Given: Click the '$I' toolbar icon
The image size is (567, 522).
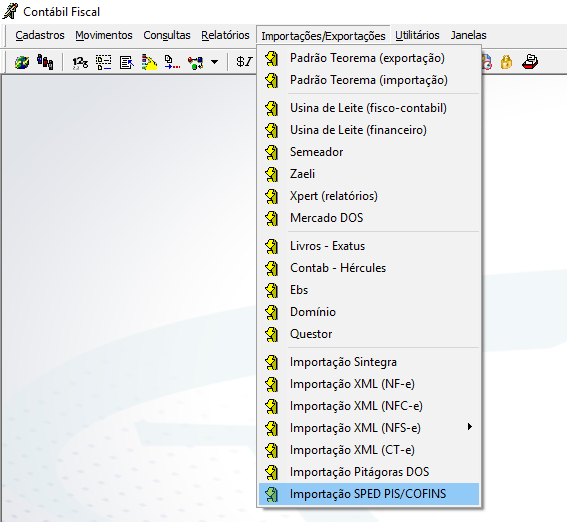Looking at the screenshot, I should click(x=244, y=62).
